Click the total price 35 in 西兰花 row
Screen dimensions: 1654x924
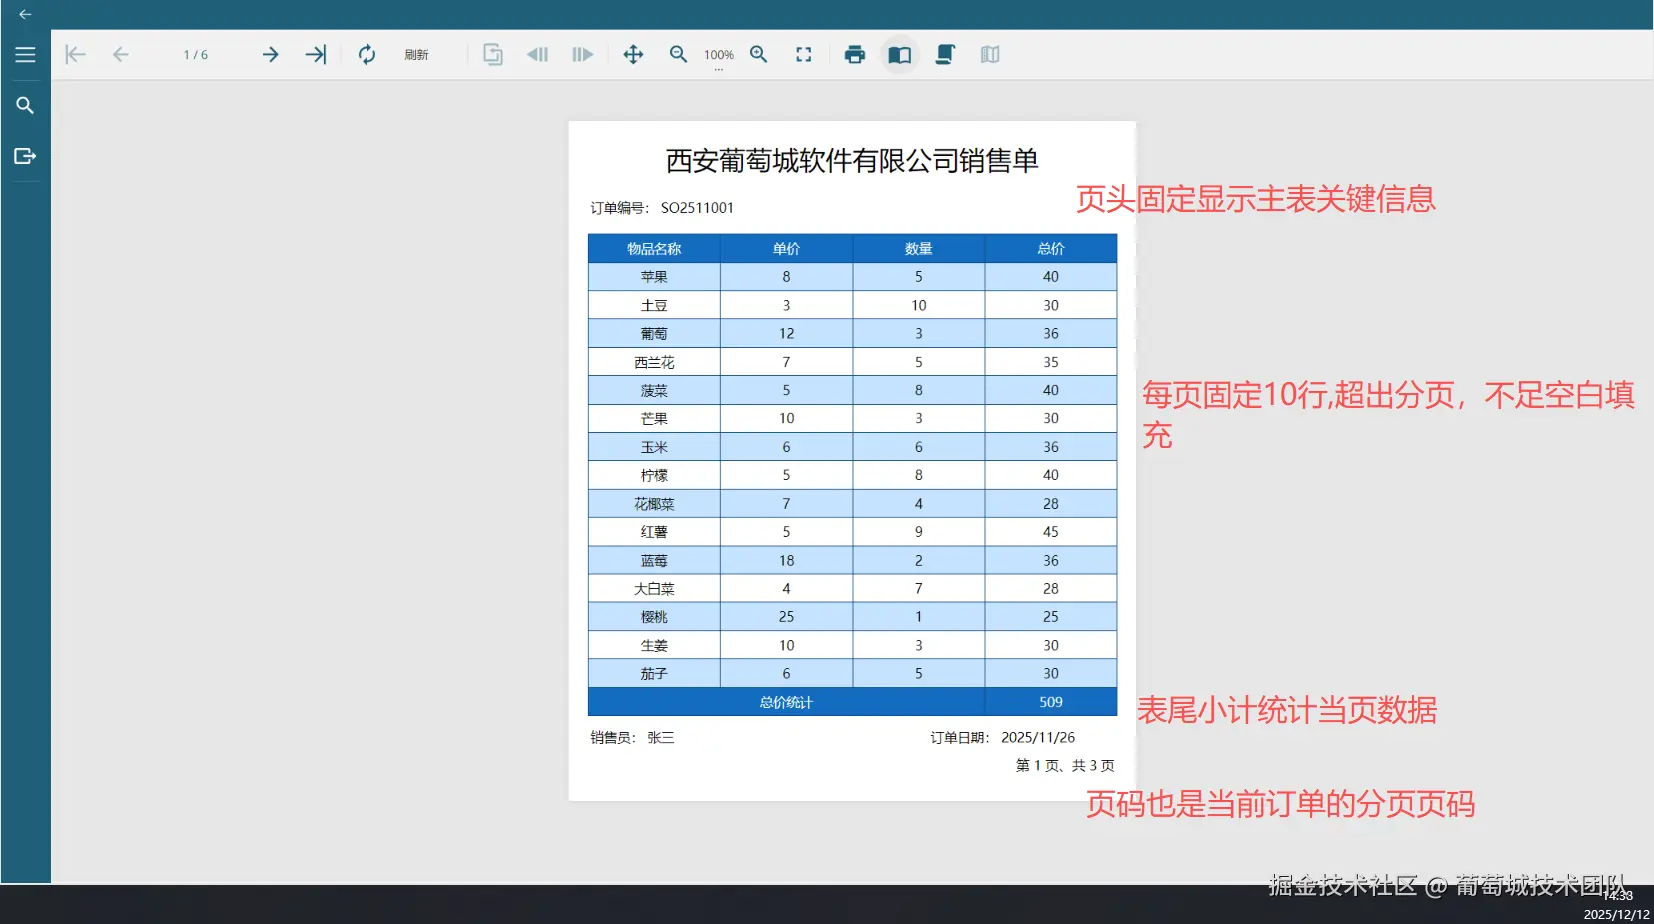coord(1051,362)
